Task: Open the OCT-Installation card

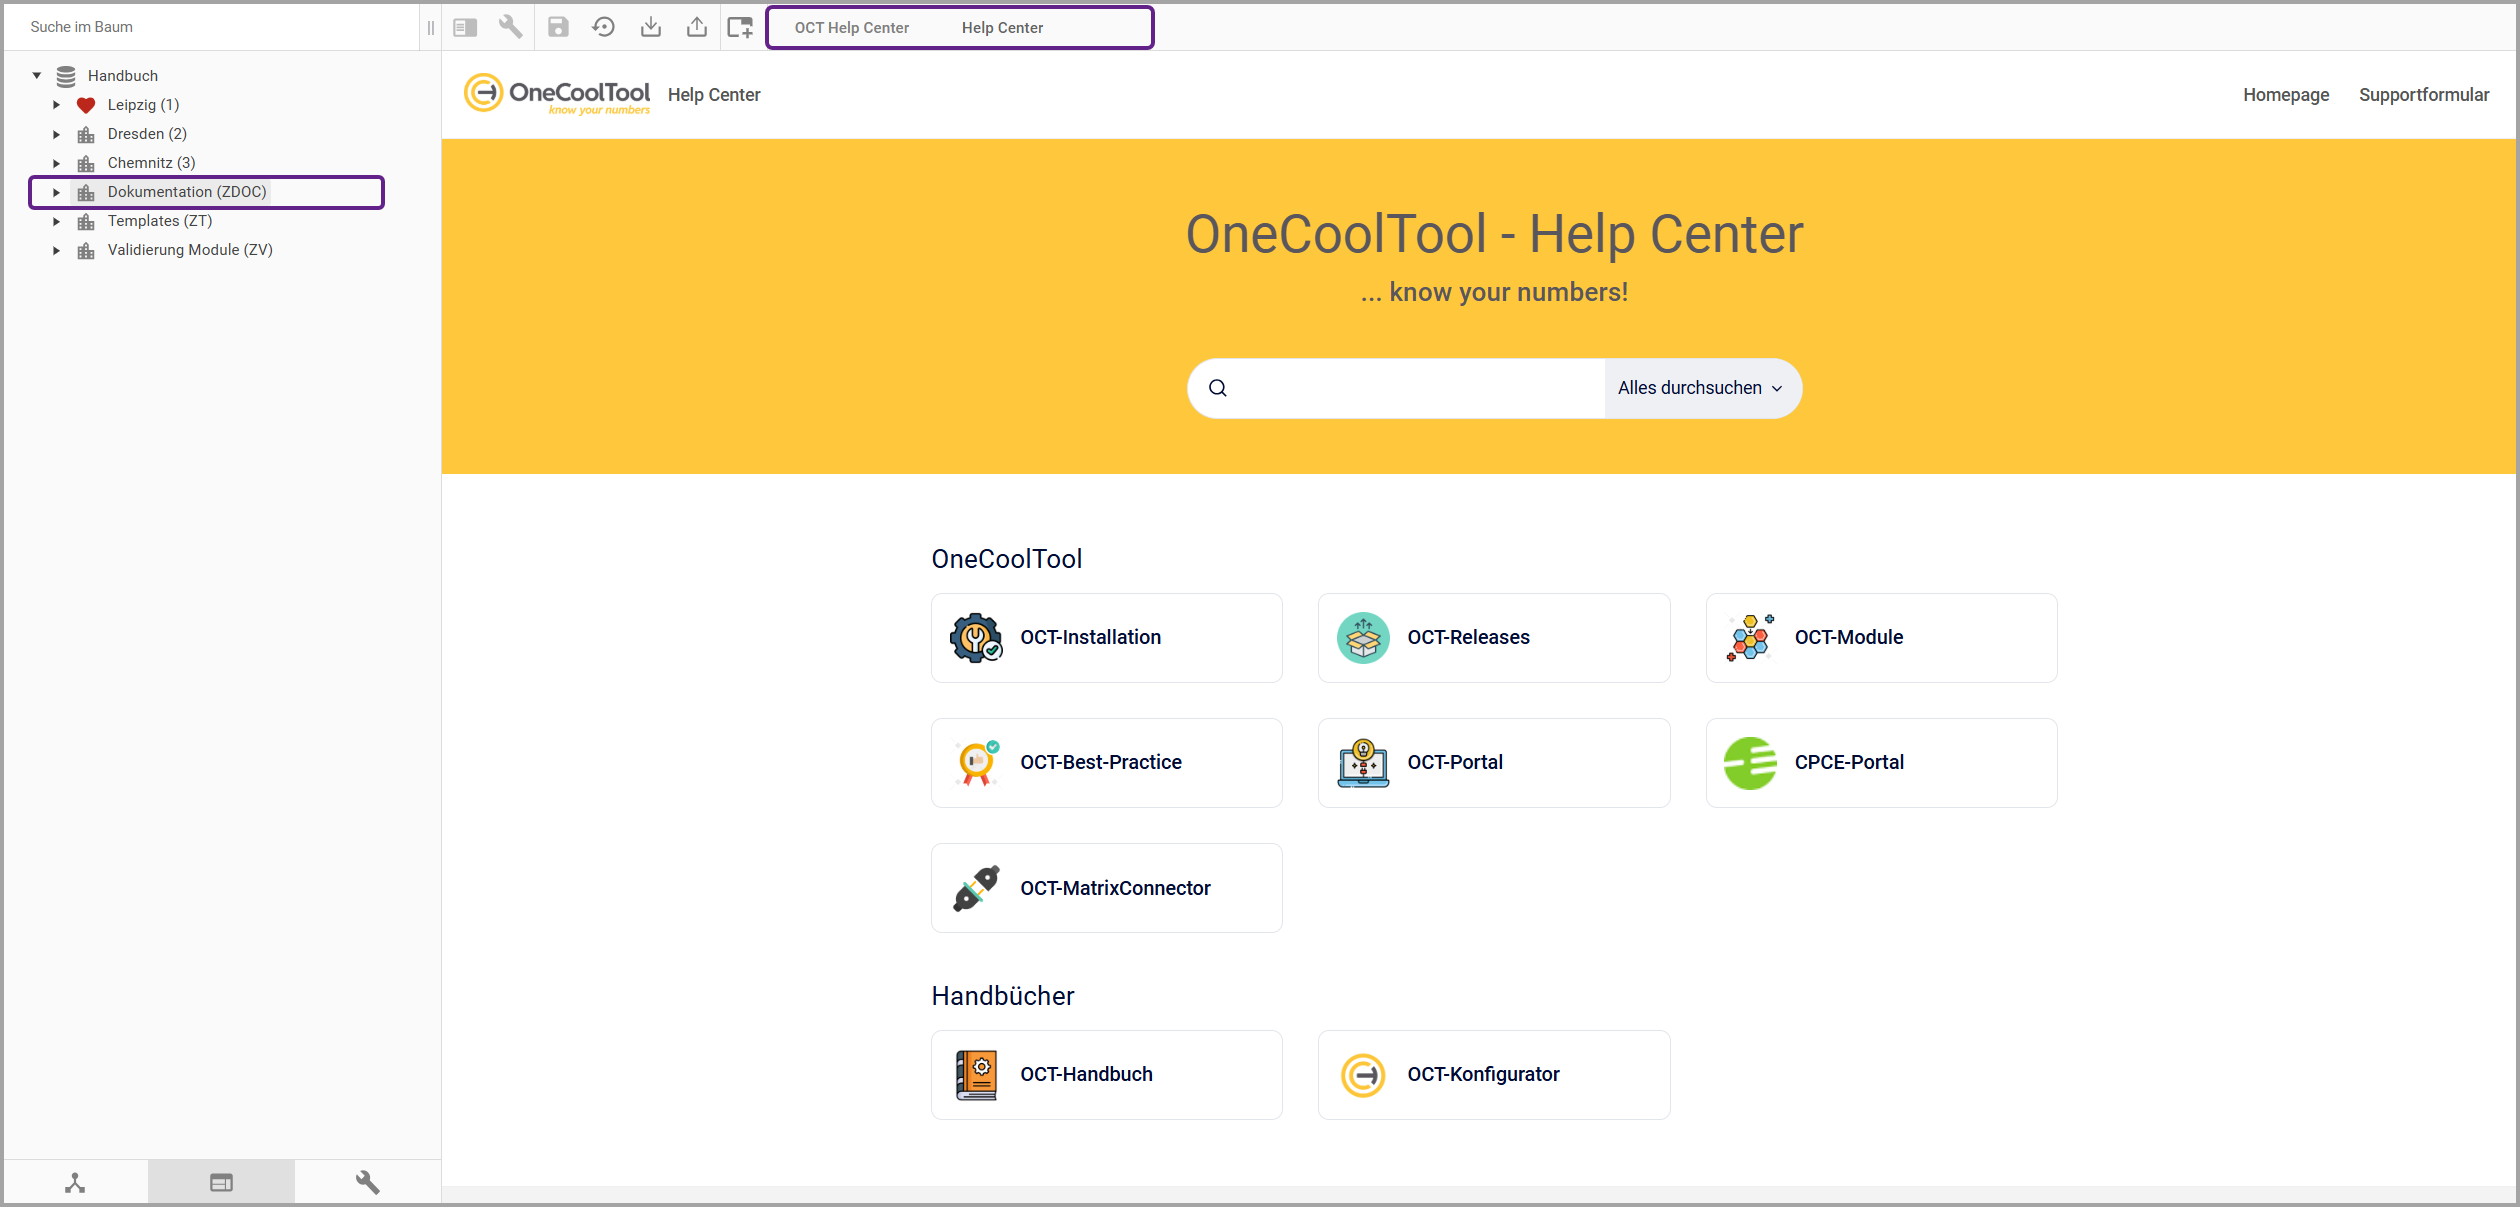Action: pyautogui.click(x=1106, y=638)
